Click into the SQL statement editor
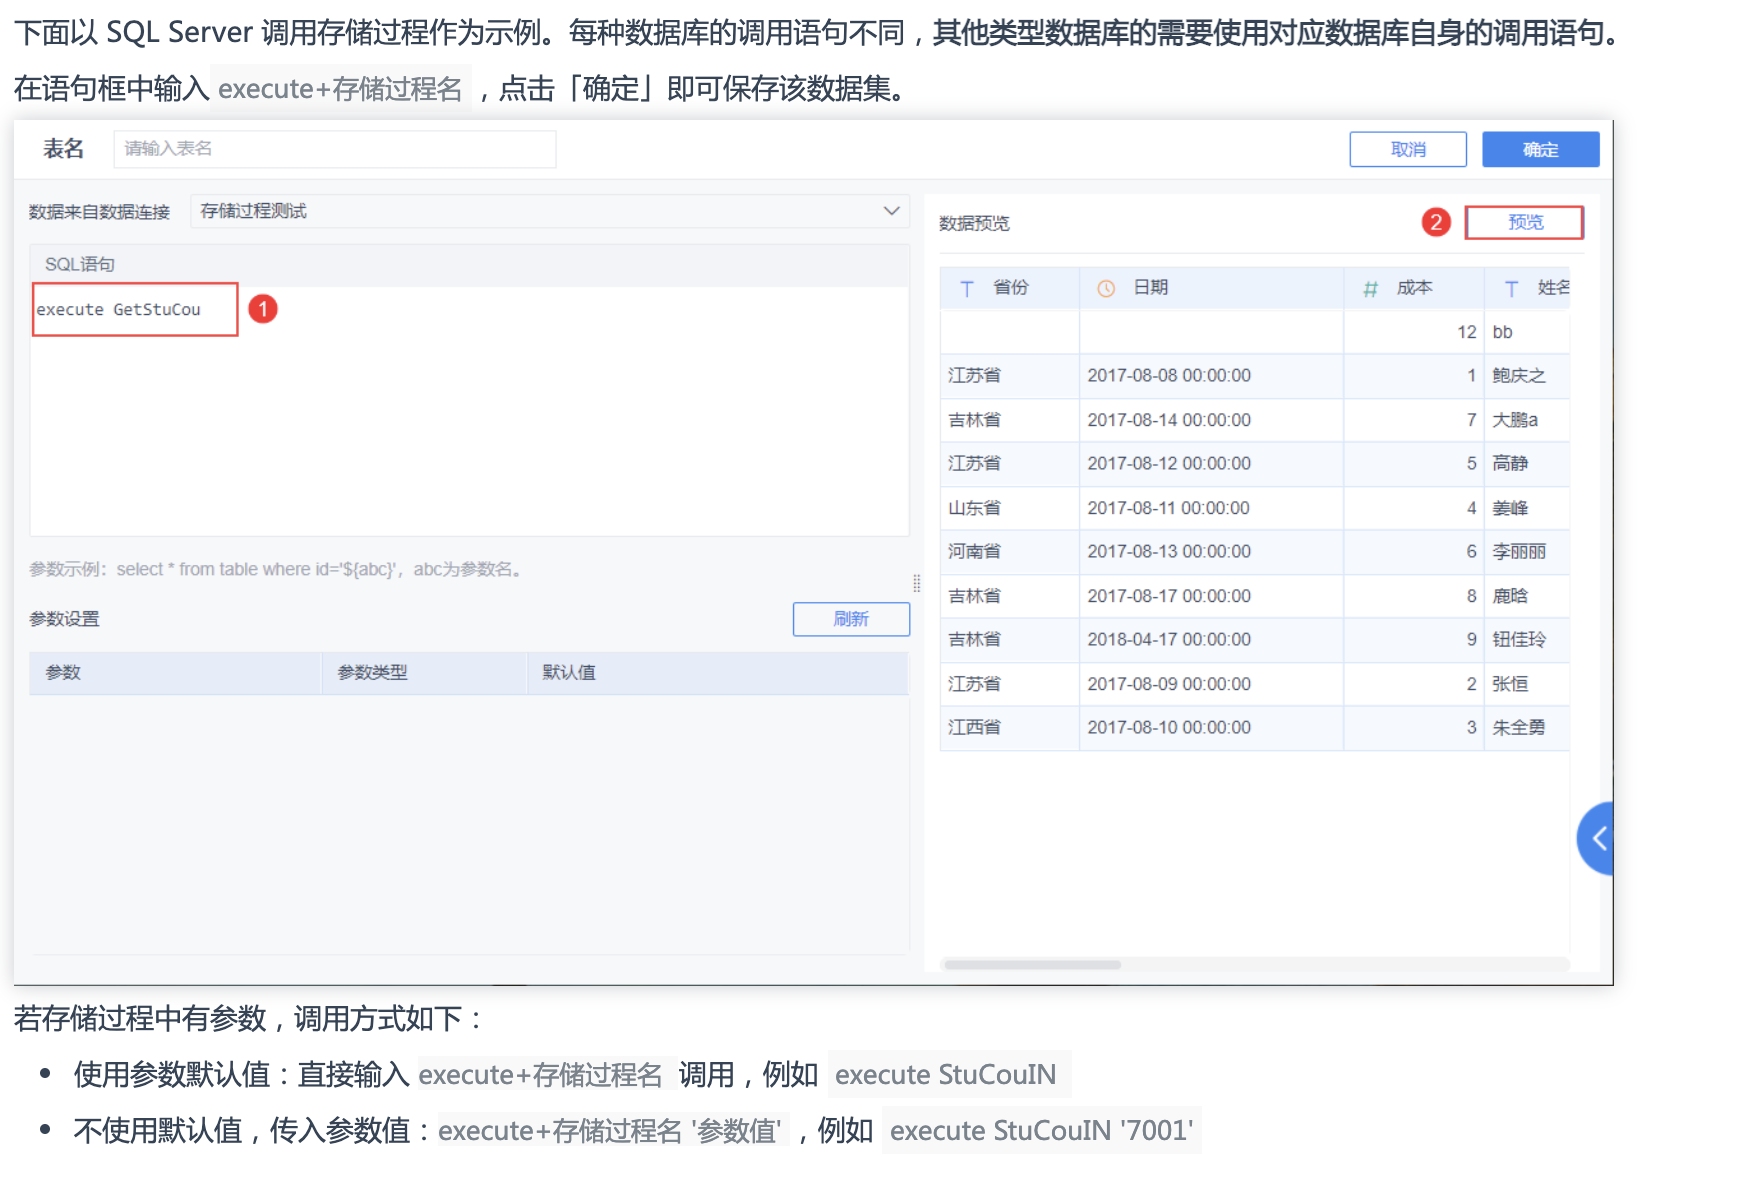1742x1190 pixels. [469, 411]
